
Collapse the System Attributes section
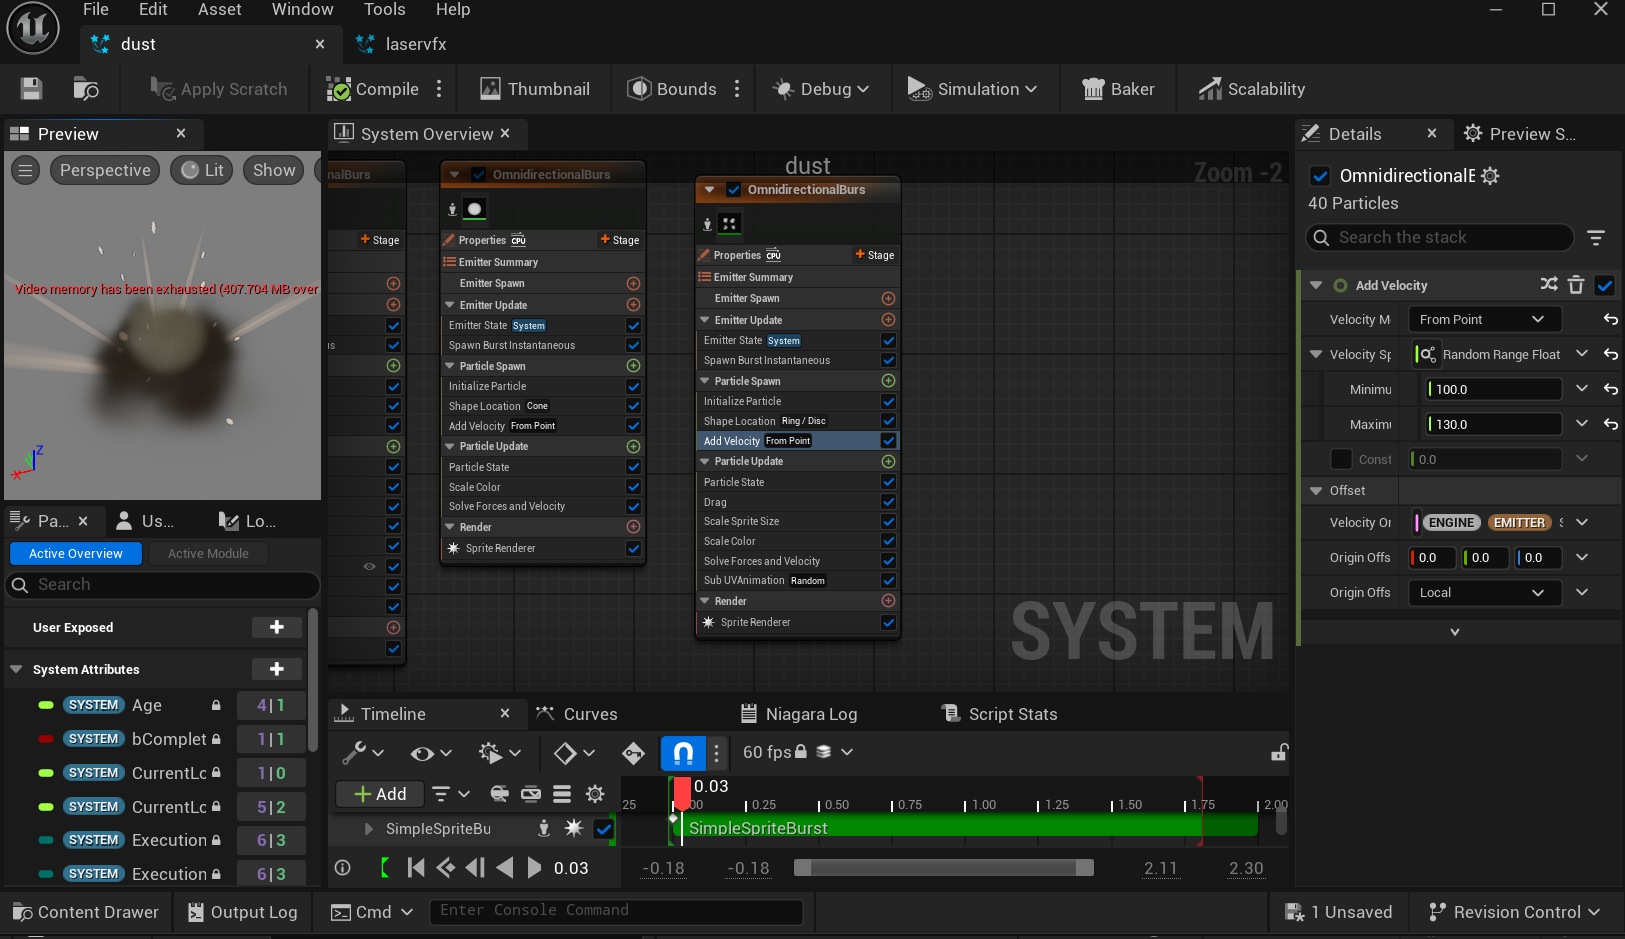(16, 669)
